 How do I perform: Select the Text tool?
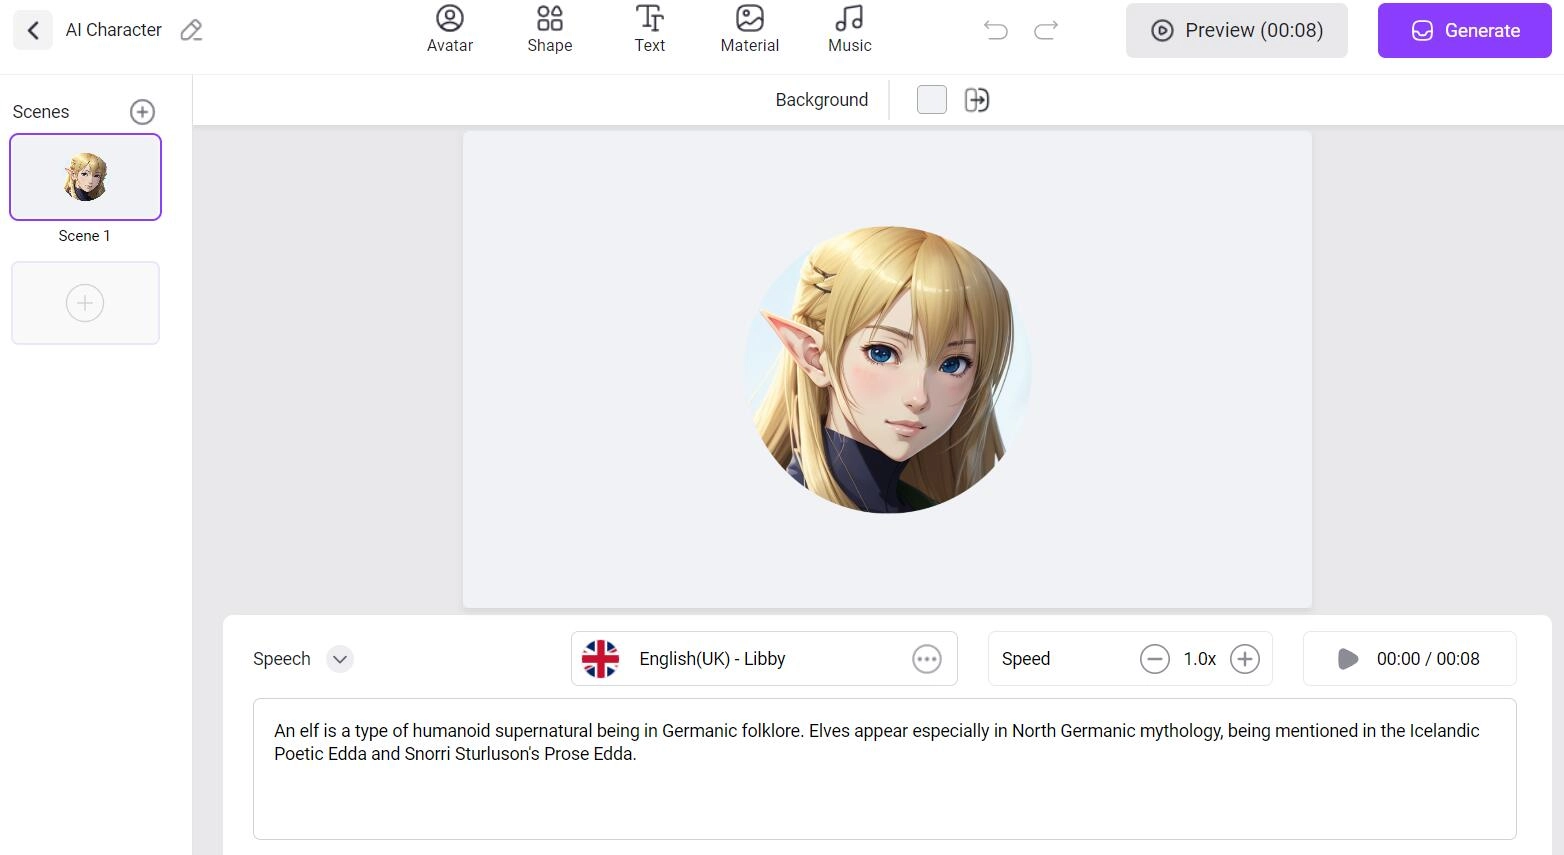649,30
